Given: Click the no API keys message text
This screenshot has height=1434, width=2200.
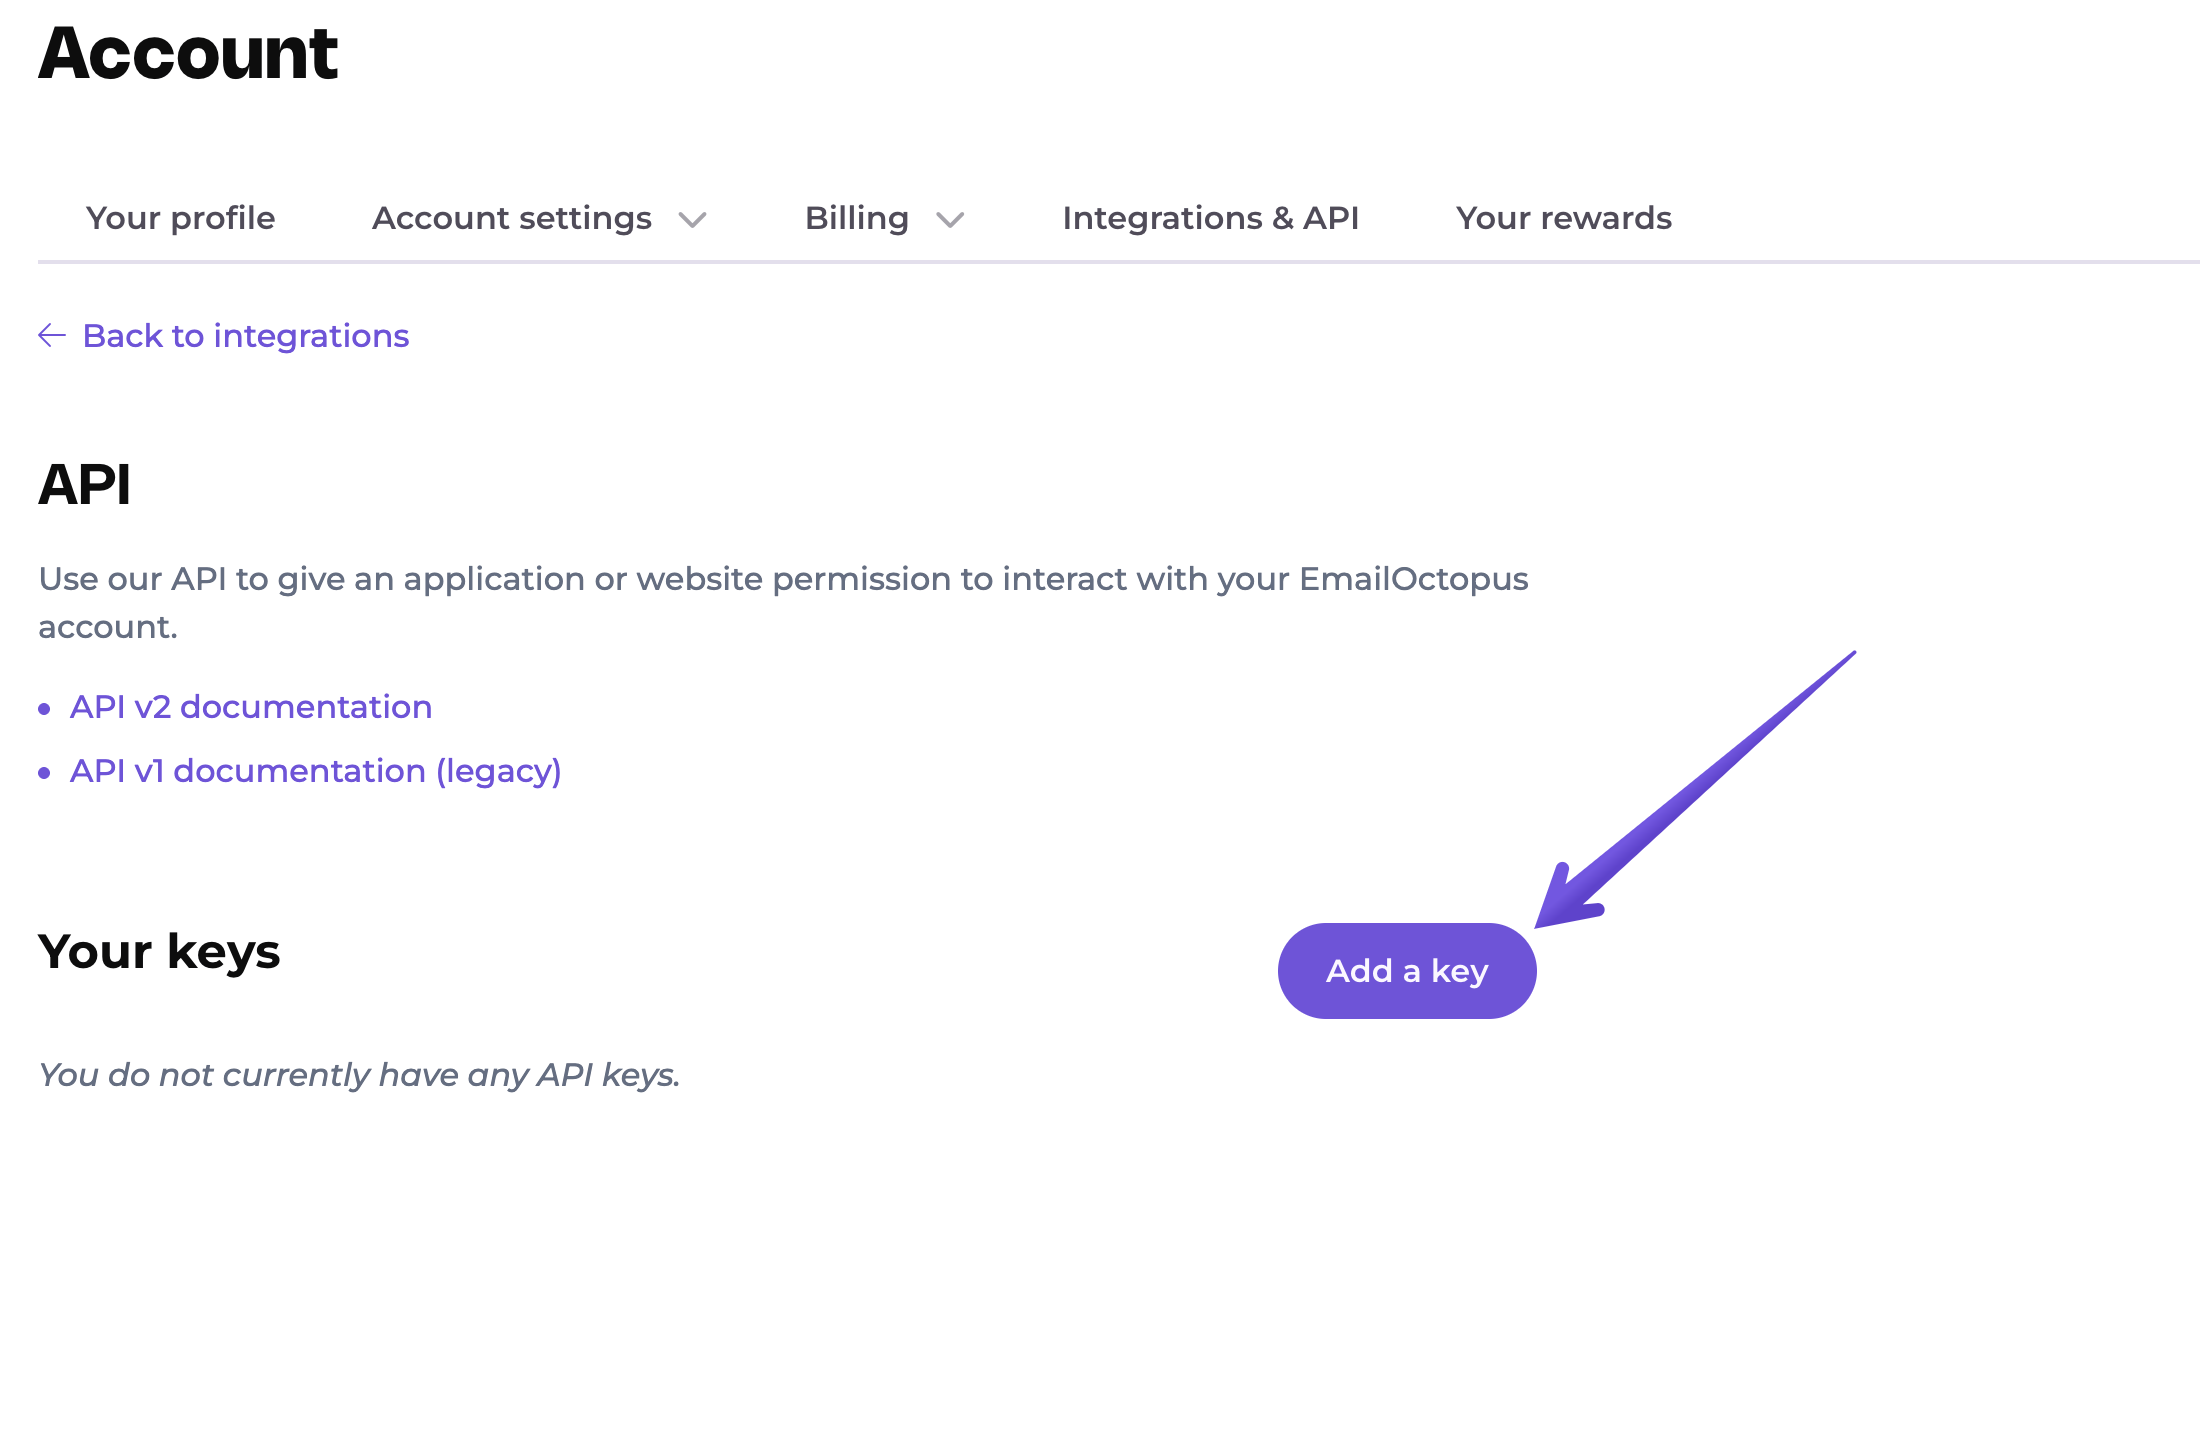Looking at the screenshot, I should [x=359, y=1075].
